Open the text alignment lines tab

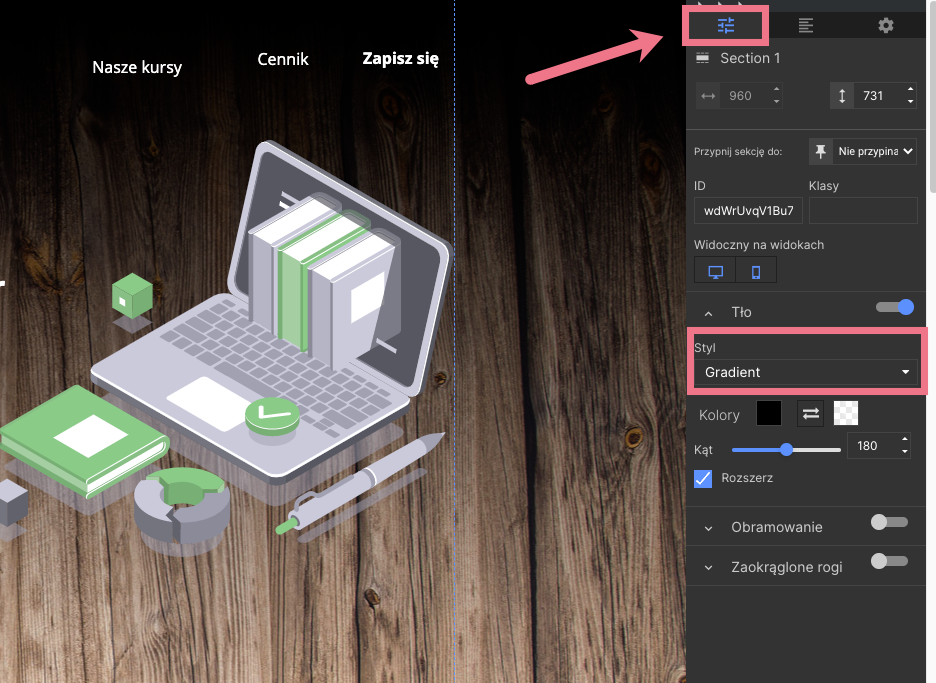pyautogui.click(x=806, y=25)
